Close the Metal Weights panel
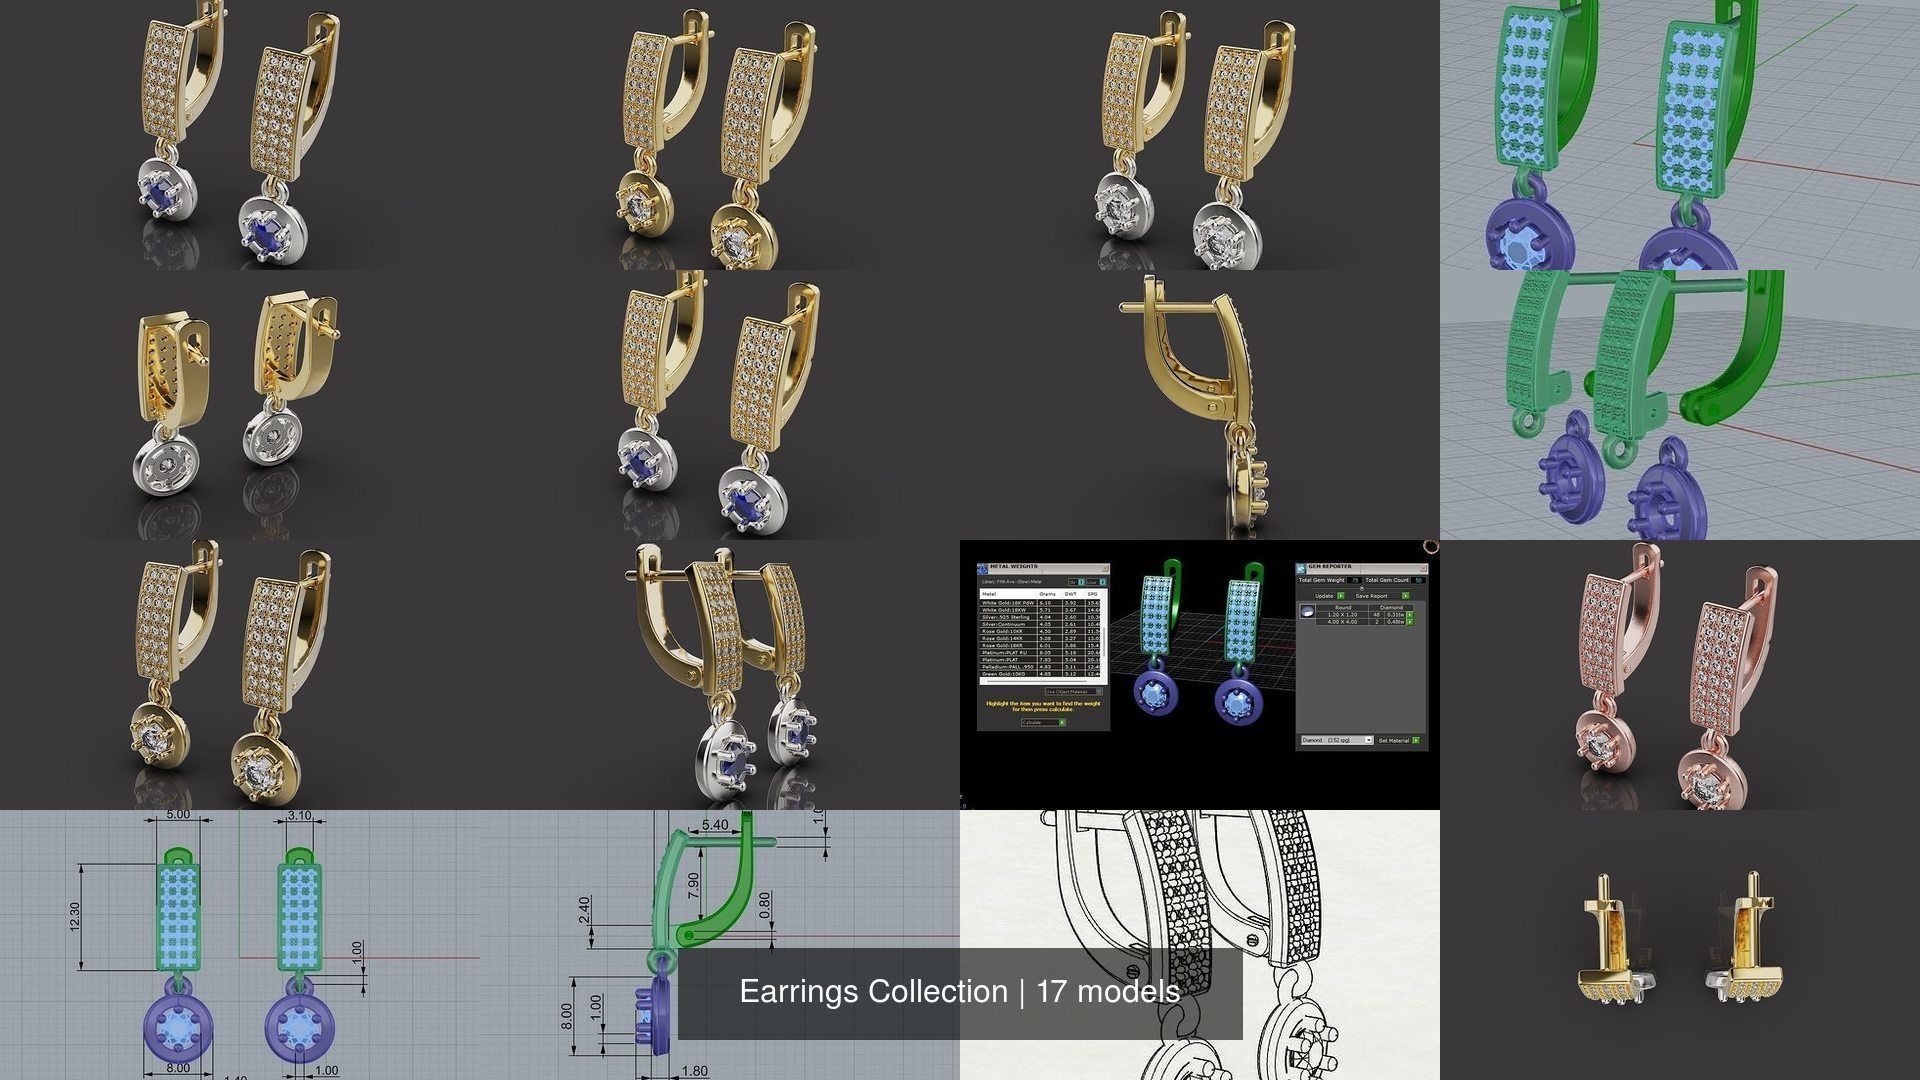 point(1106,569)
